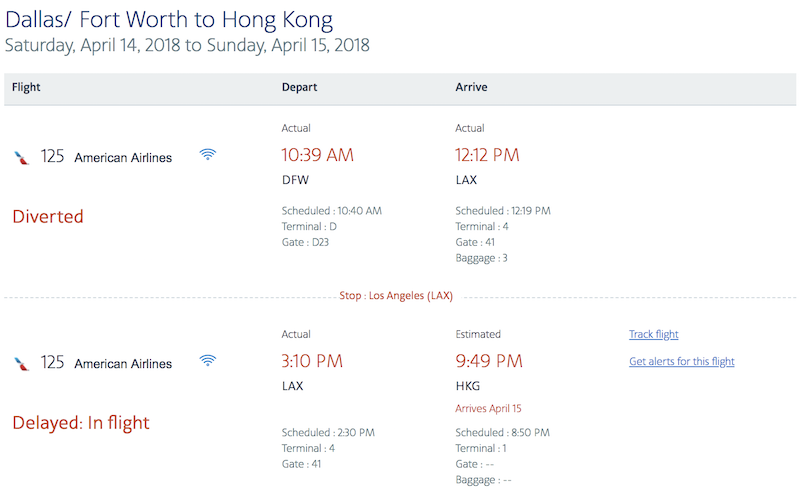Click the 10:39 AM actual departure time
Viewport: 800px width, 498px height.
(x=317, y=155)
